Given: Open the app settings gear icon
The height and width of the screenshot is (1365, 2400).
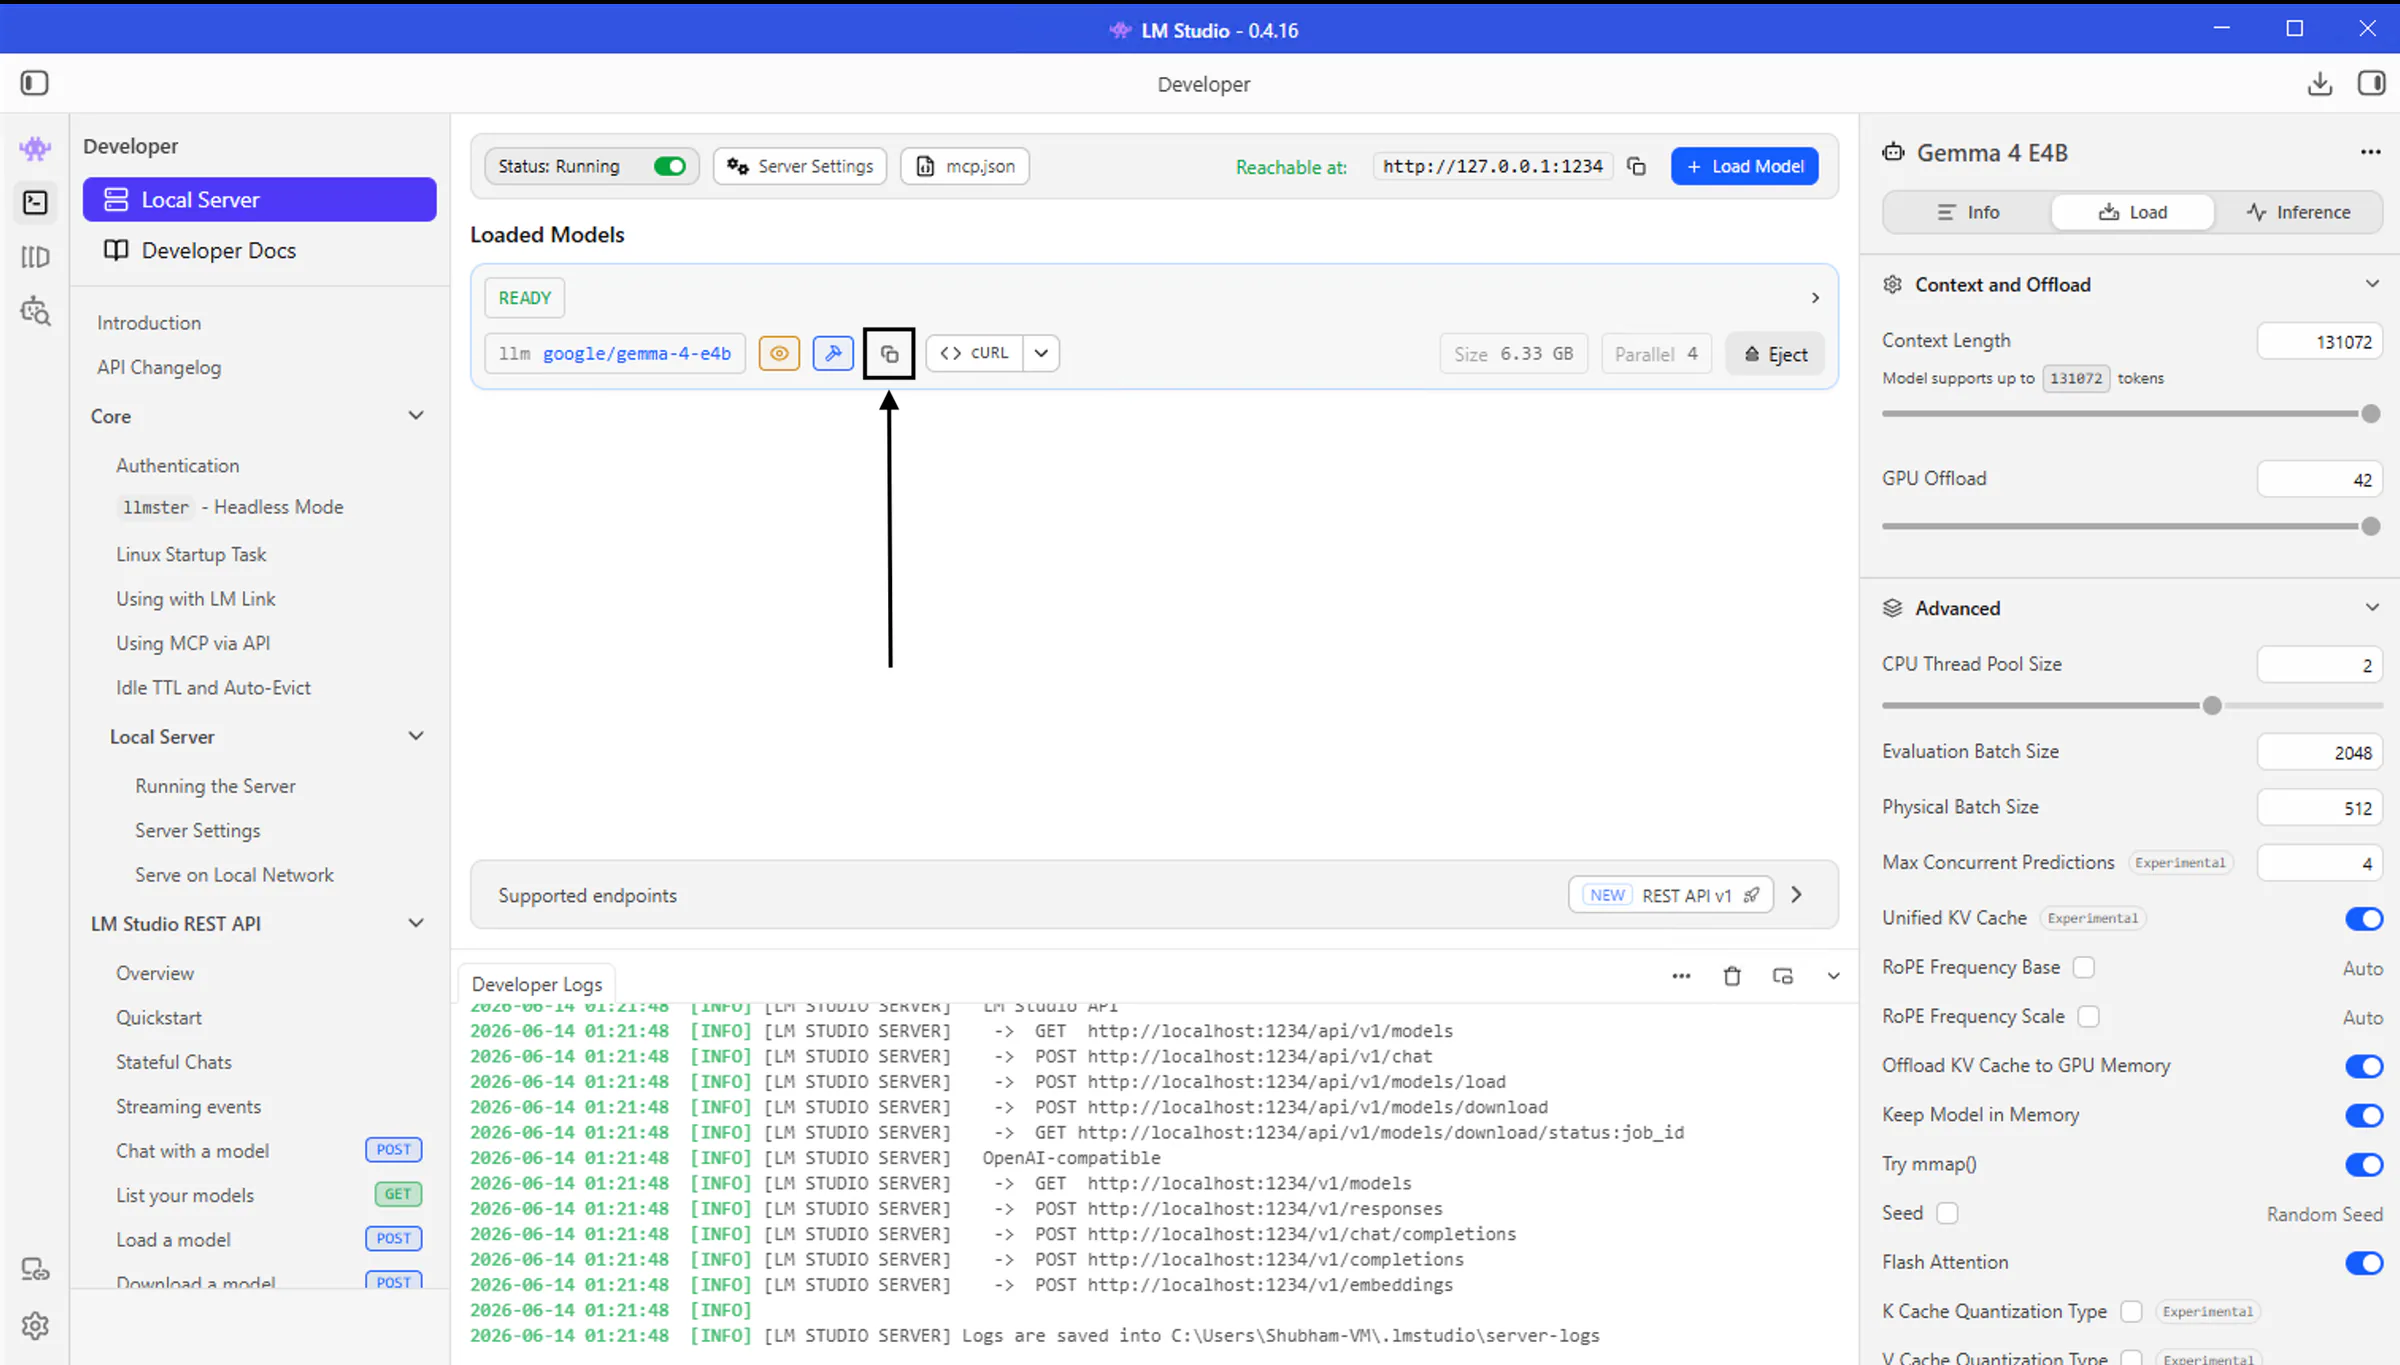Looking at the screenshot, I should pos(35,1326).
